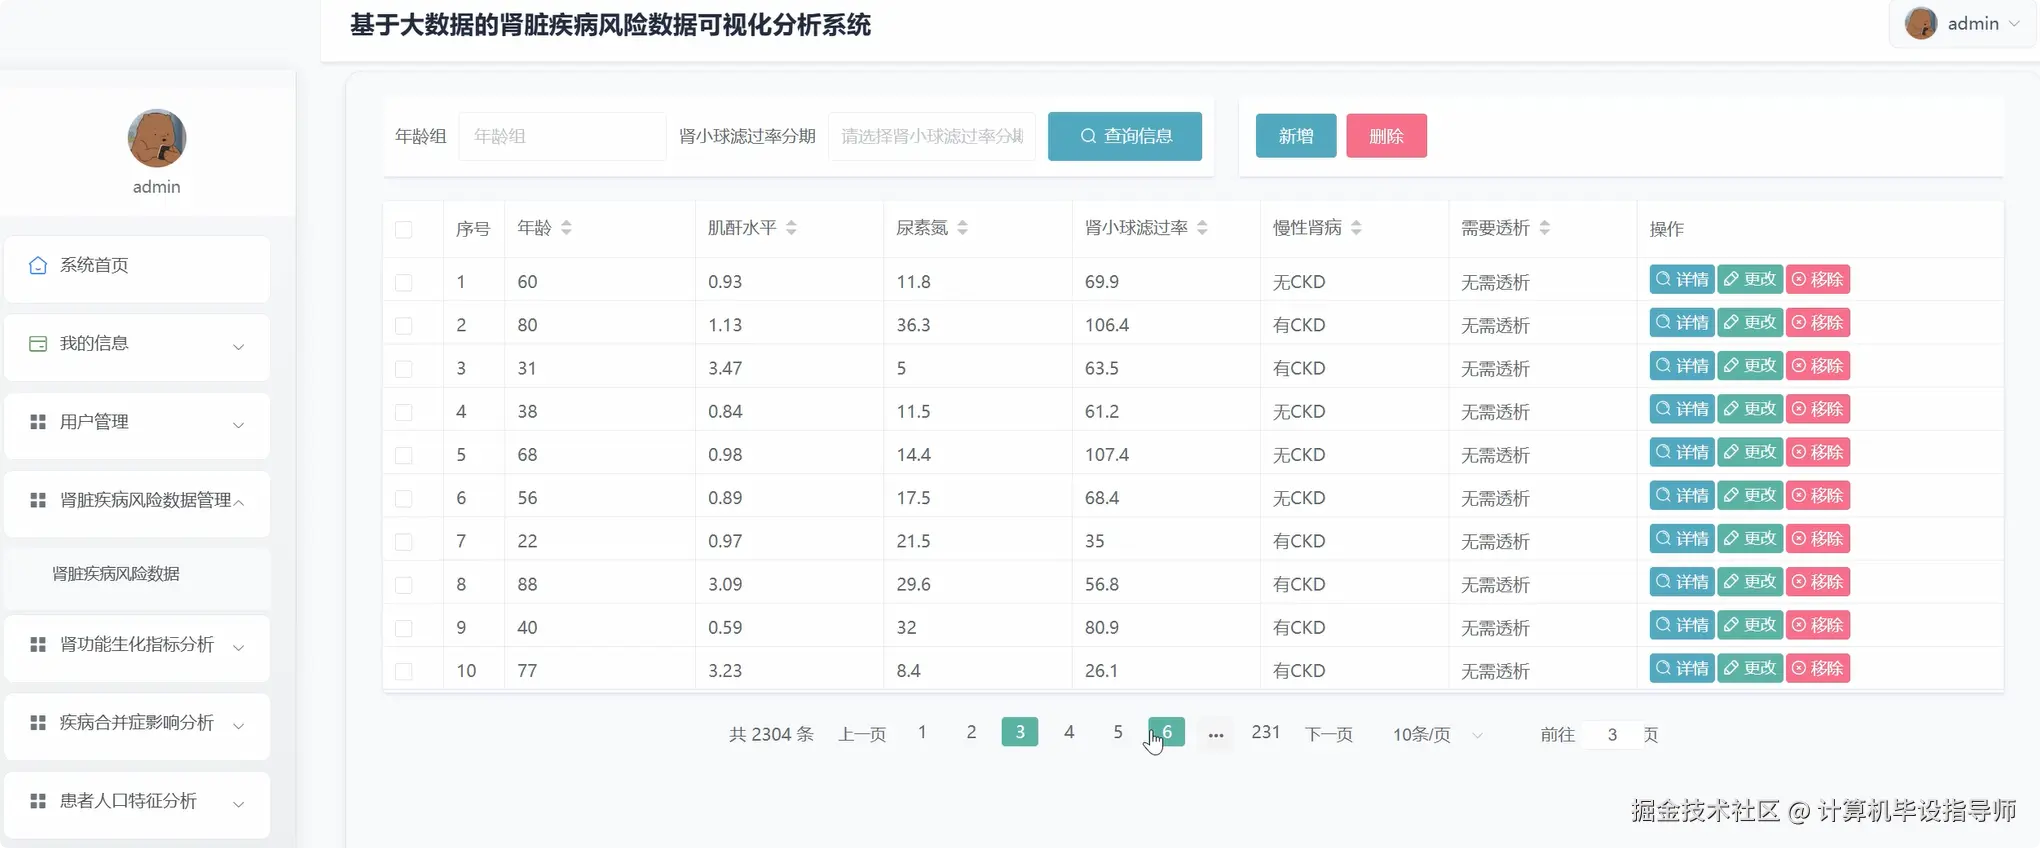Sort the table by 慢性肾病 column

[x=1356, y=228]
